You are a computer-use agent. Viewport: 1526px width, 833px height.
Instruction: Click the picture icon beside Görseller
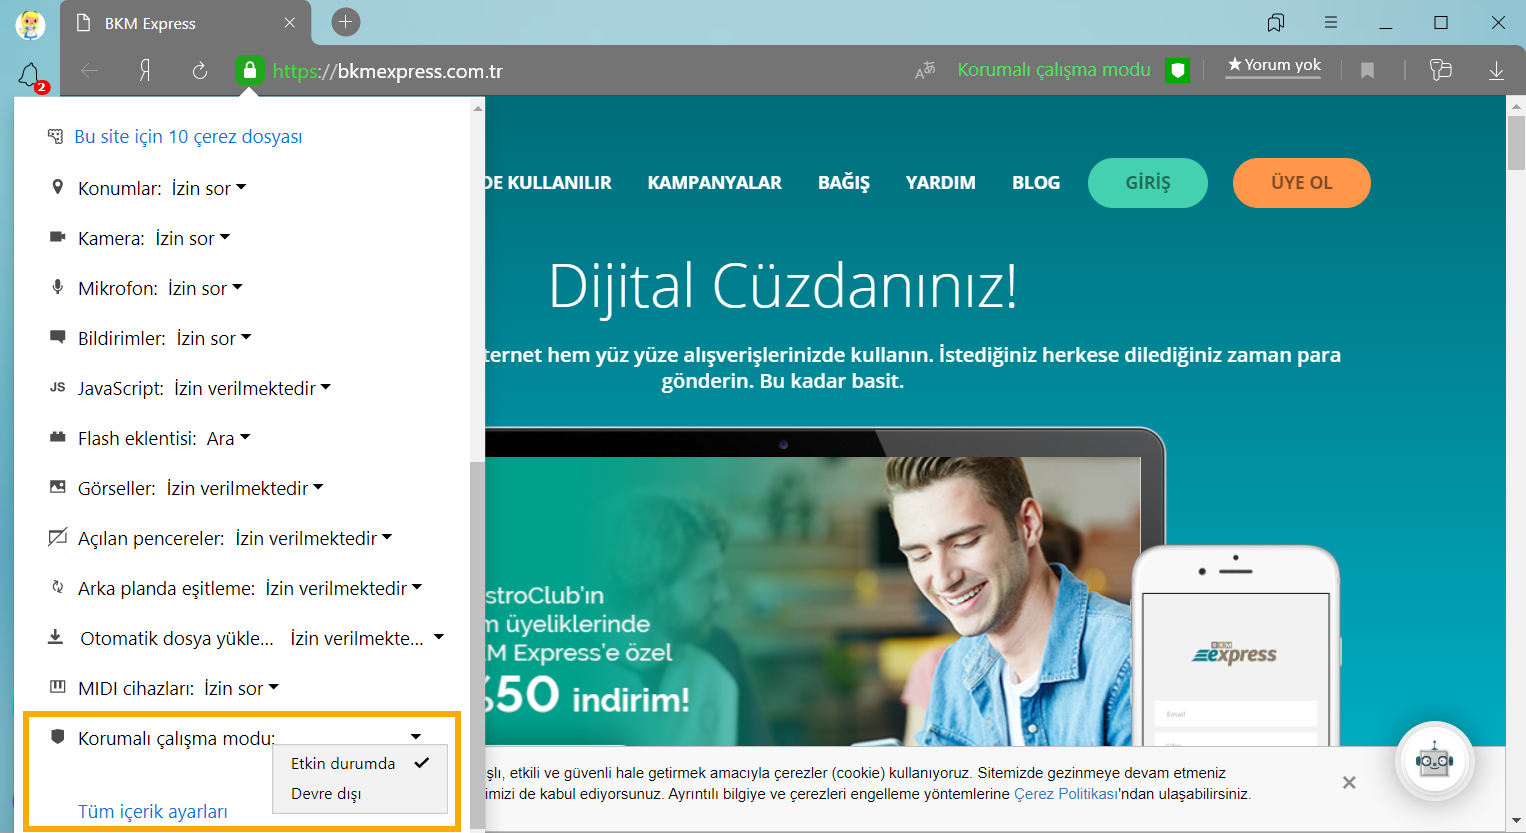(x=58, y=487)
